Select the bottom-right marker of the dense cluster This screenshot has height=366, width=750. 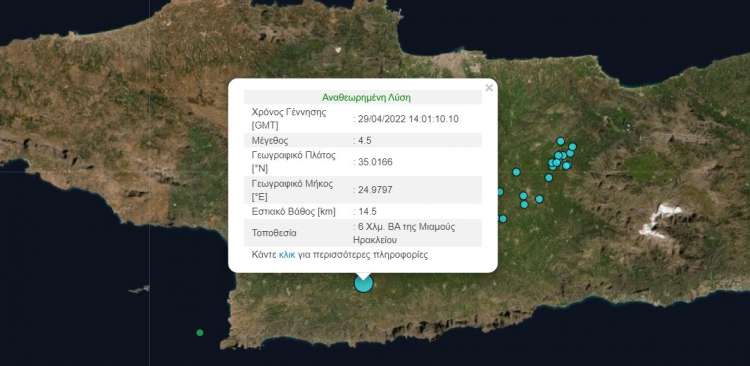pos(567,166)
